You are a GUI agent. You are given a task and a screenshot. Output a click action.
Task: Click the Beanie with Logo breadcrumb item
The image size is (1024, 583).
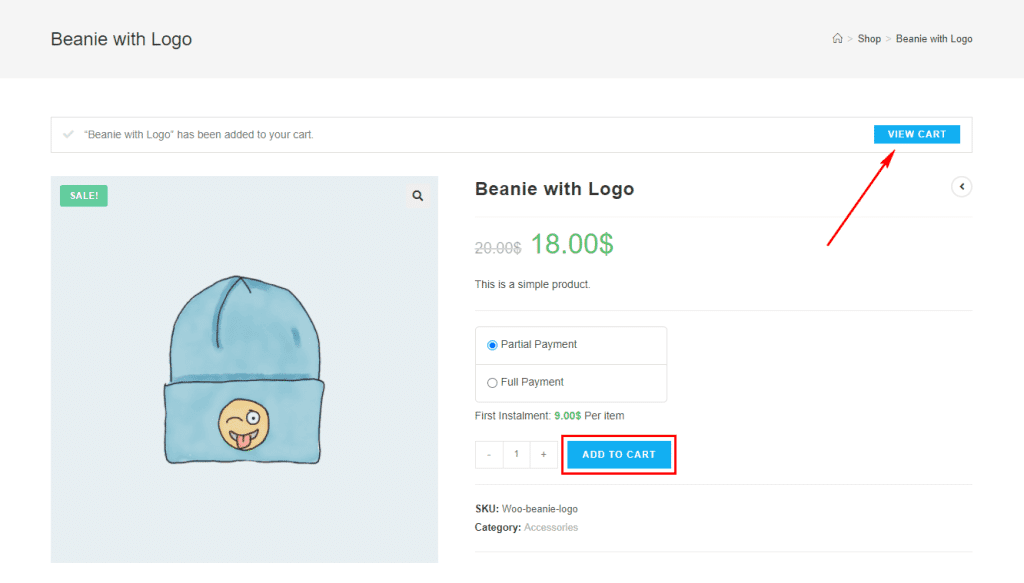click(x=934, y=39)
